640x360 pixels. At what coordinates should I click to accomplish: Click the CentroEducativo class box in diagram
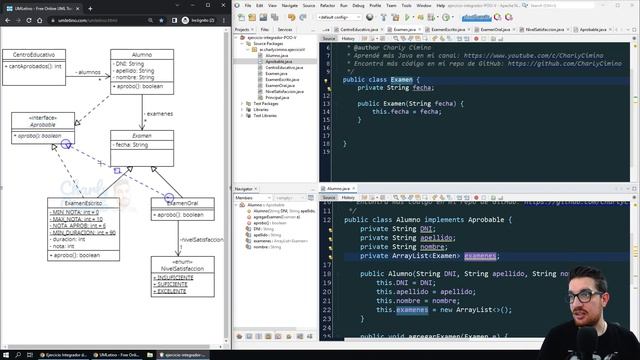click(x=34, y=67)
